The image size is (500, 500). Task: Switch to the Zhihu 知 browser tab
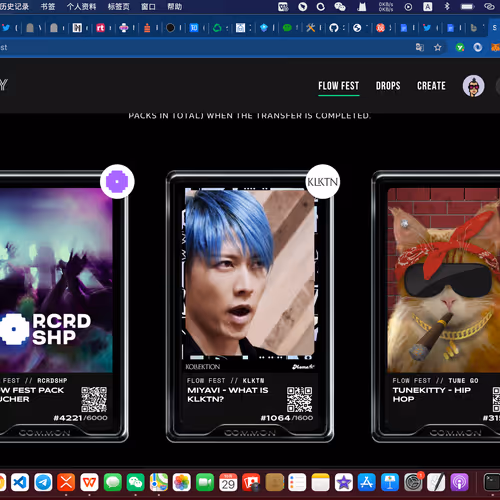[x=194, y=28]
